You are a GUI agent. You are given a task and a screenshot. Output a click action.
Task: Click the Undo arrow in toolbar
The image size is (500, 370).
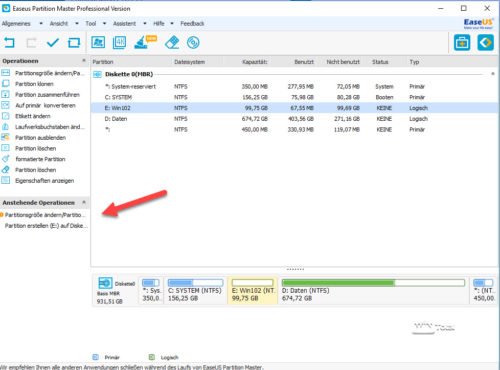click(9, 43)
